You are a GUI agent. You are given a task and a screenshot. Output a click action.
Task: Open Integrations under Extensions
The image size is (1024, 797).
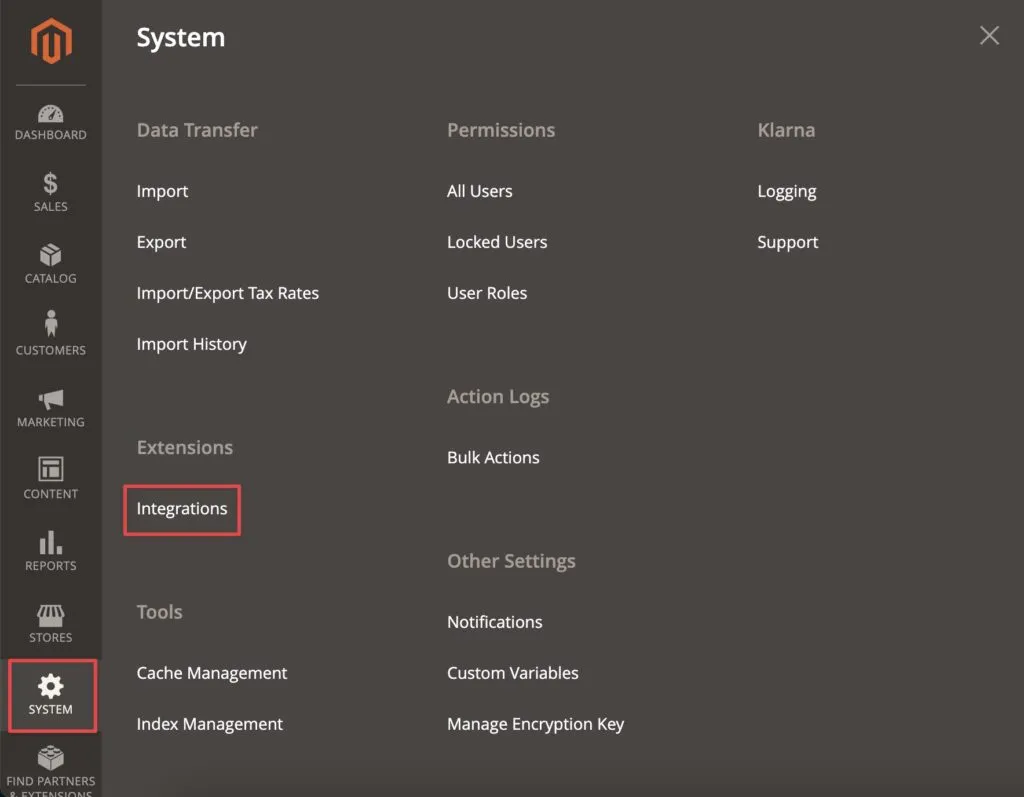point(182,509)
